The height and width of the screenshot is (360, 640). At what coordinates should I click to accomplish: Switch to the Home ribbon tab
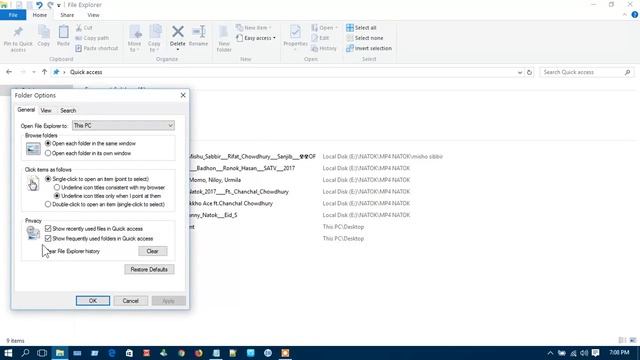click(40, 15)
